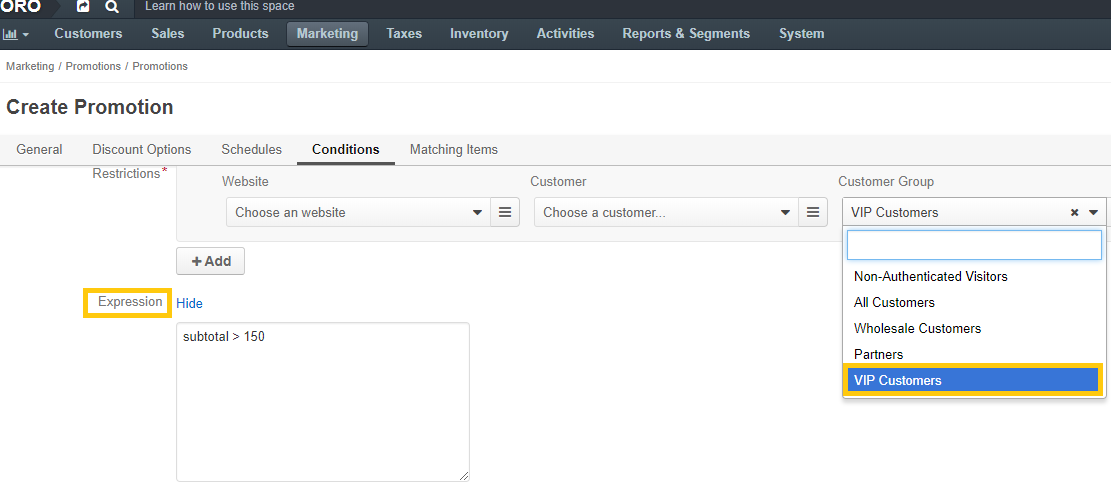Click Learn how to use this space
The image size is (1111, 499).
click(219, 6)
